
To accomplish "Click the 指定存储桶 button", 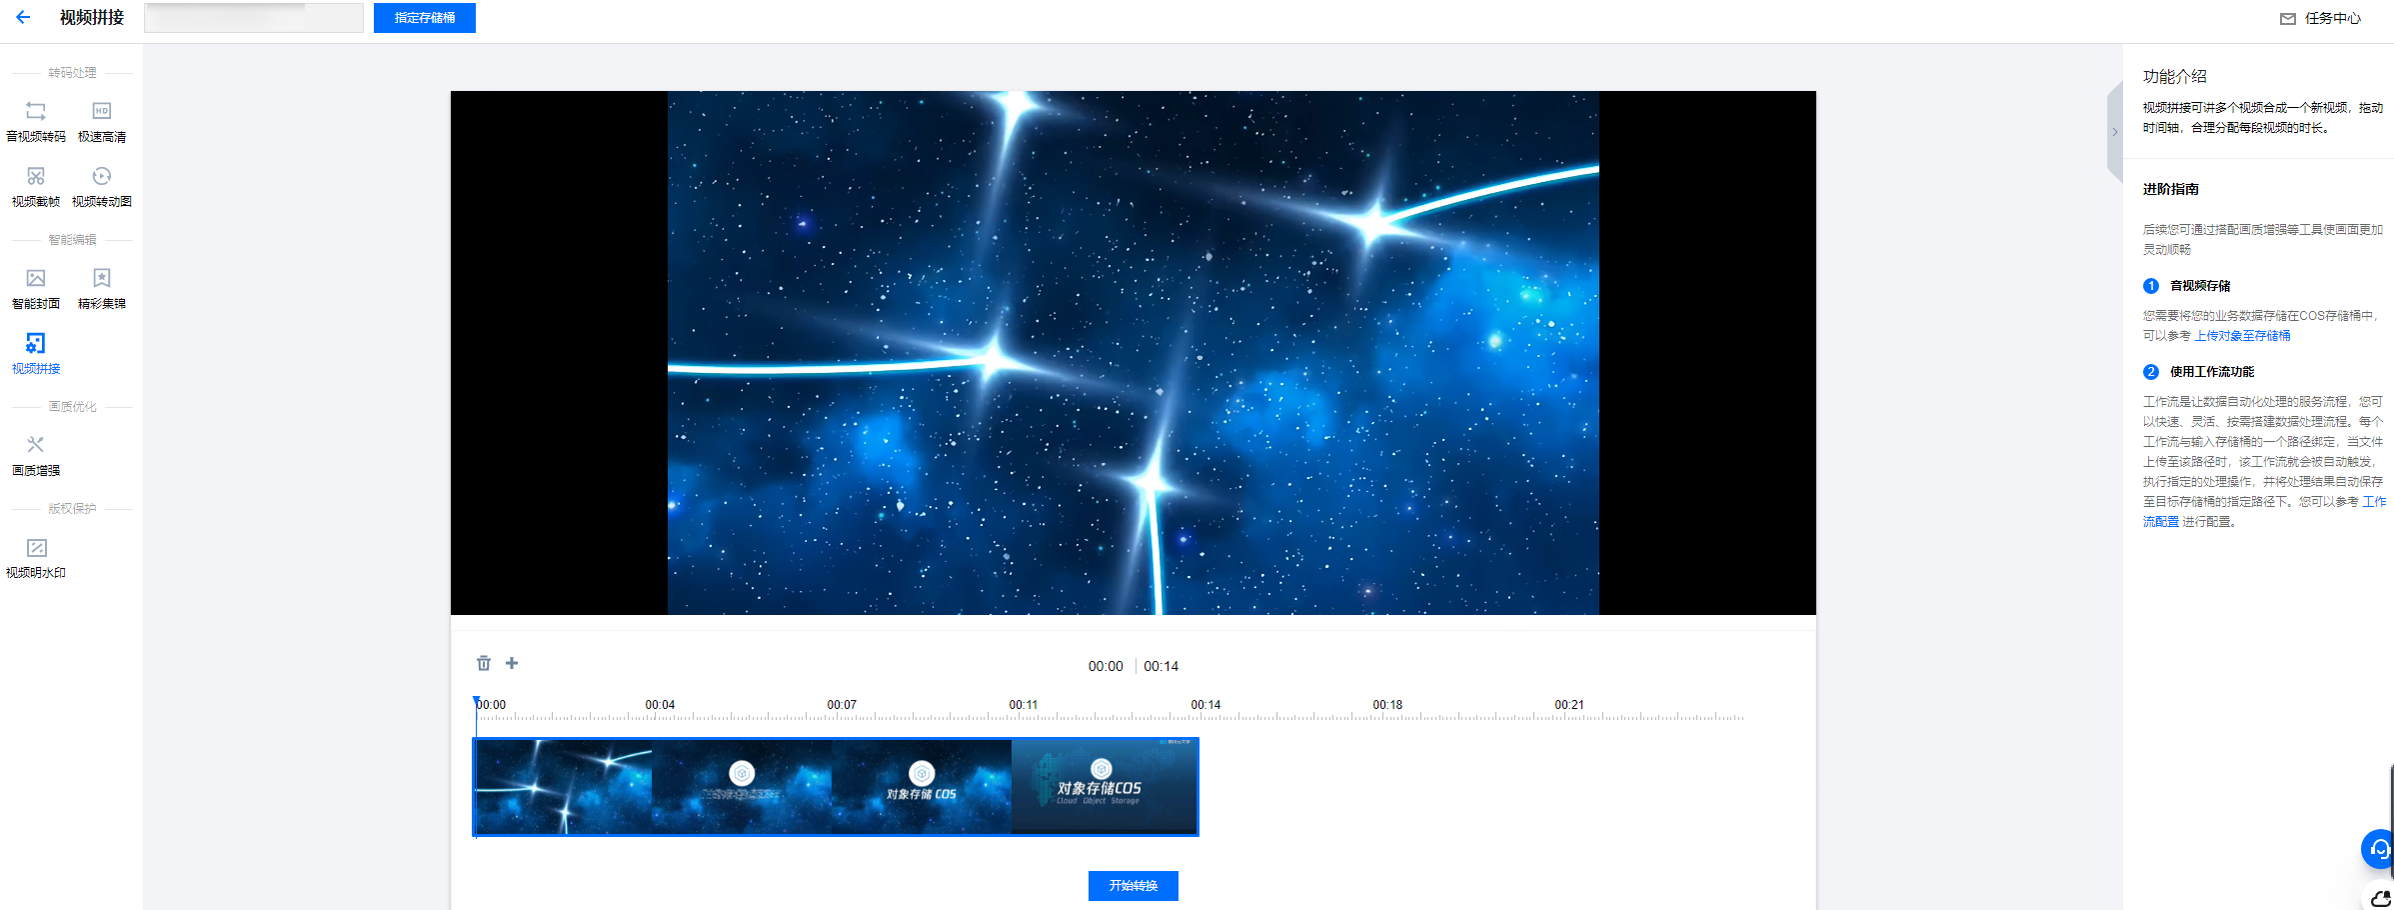I will [x=425, y=18].
